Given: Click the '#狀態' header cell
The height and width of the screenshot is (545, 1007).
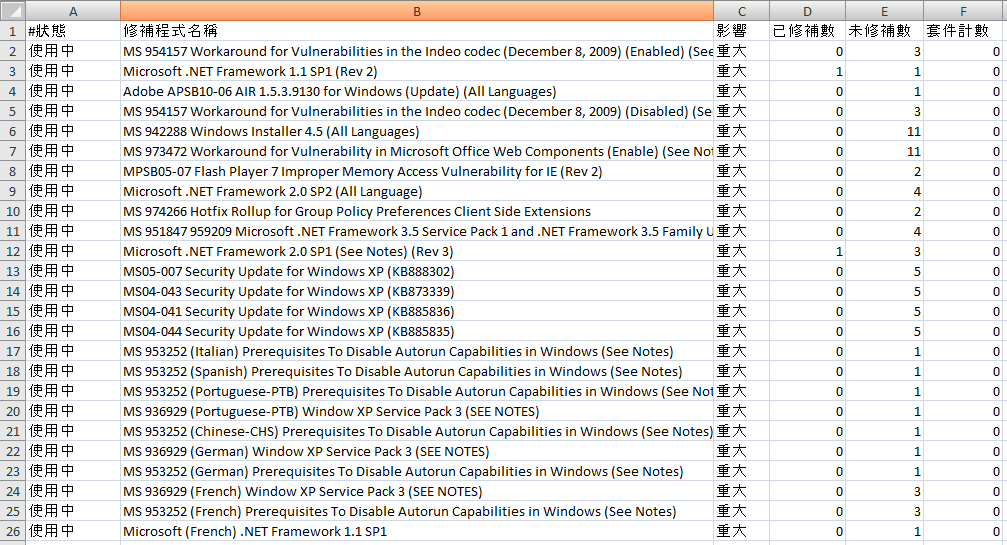Looking at the screenshot, I should point(73,31).
